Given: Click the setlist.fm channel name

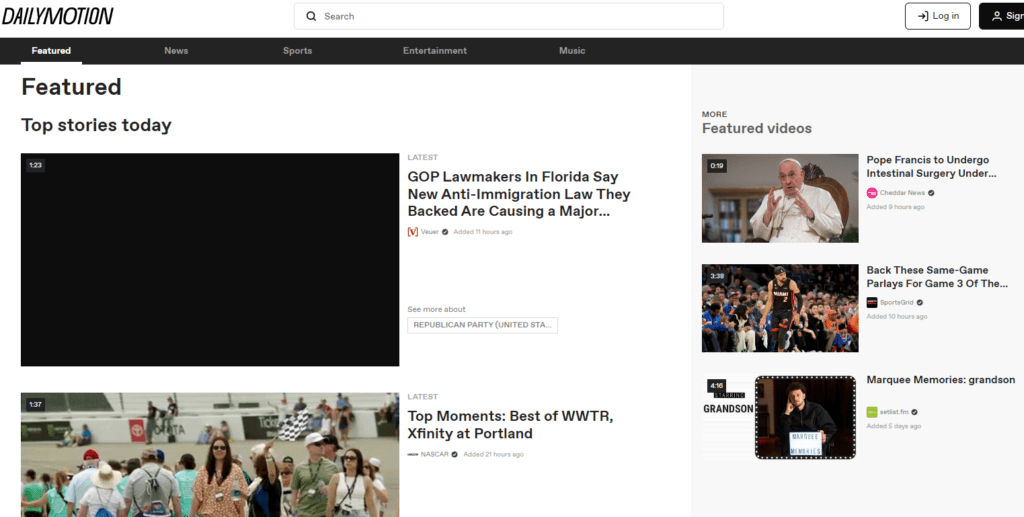Looking at the screenshot, I should 894,412.
